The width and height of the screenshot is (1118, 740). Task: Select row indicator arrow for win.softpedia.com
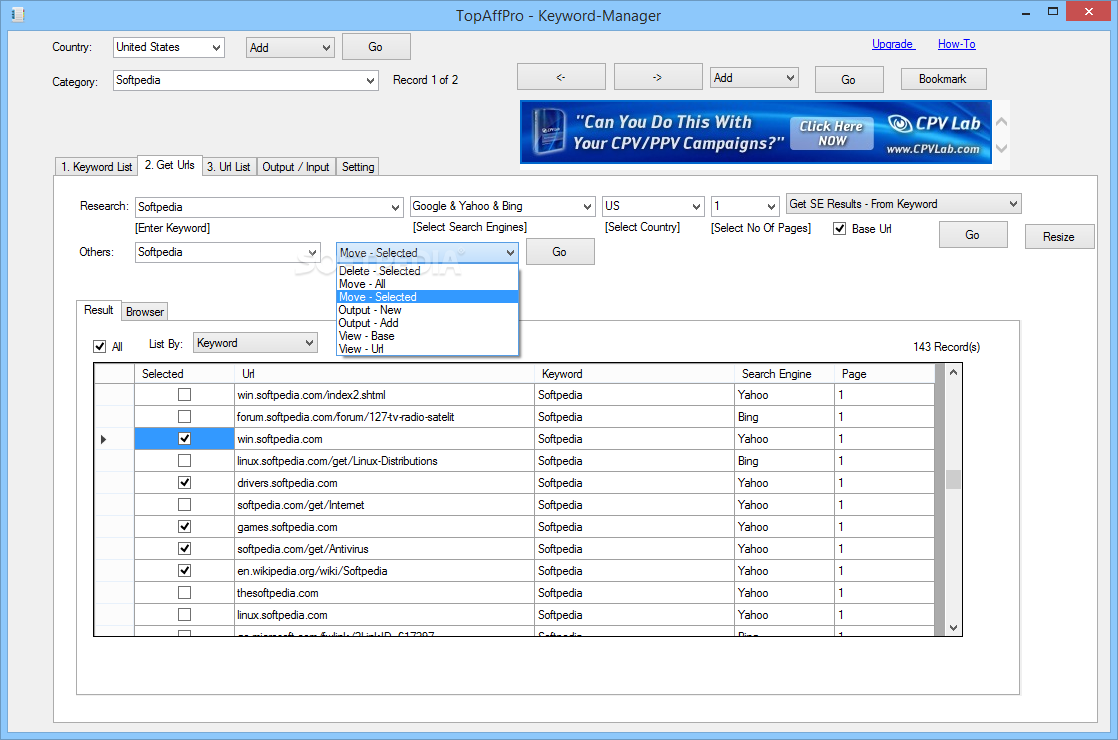tap(104, 439)
